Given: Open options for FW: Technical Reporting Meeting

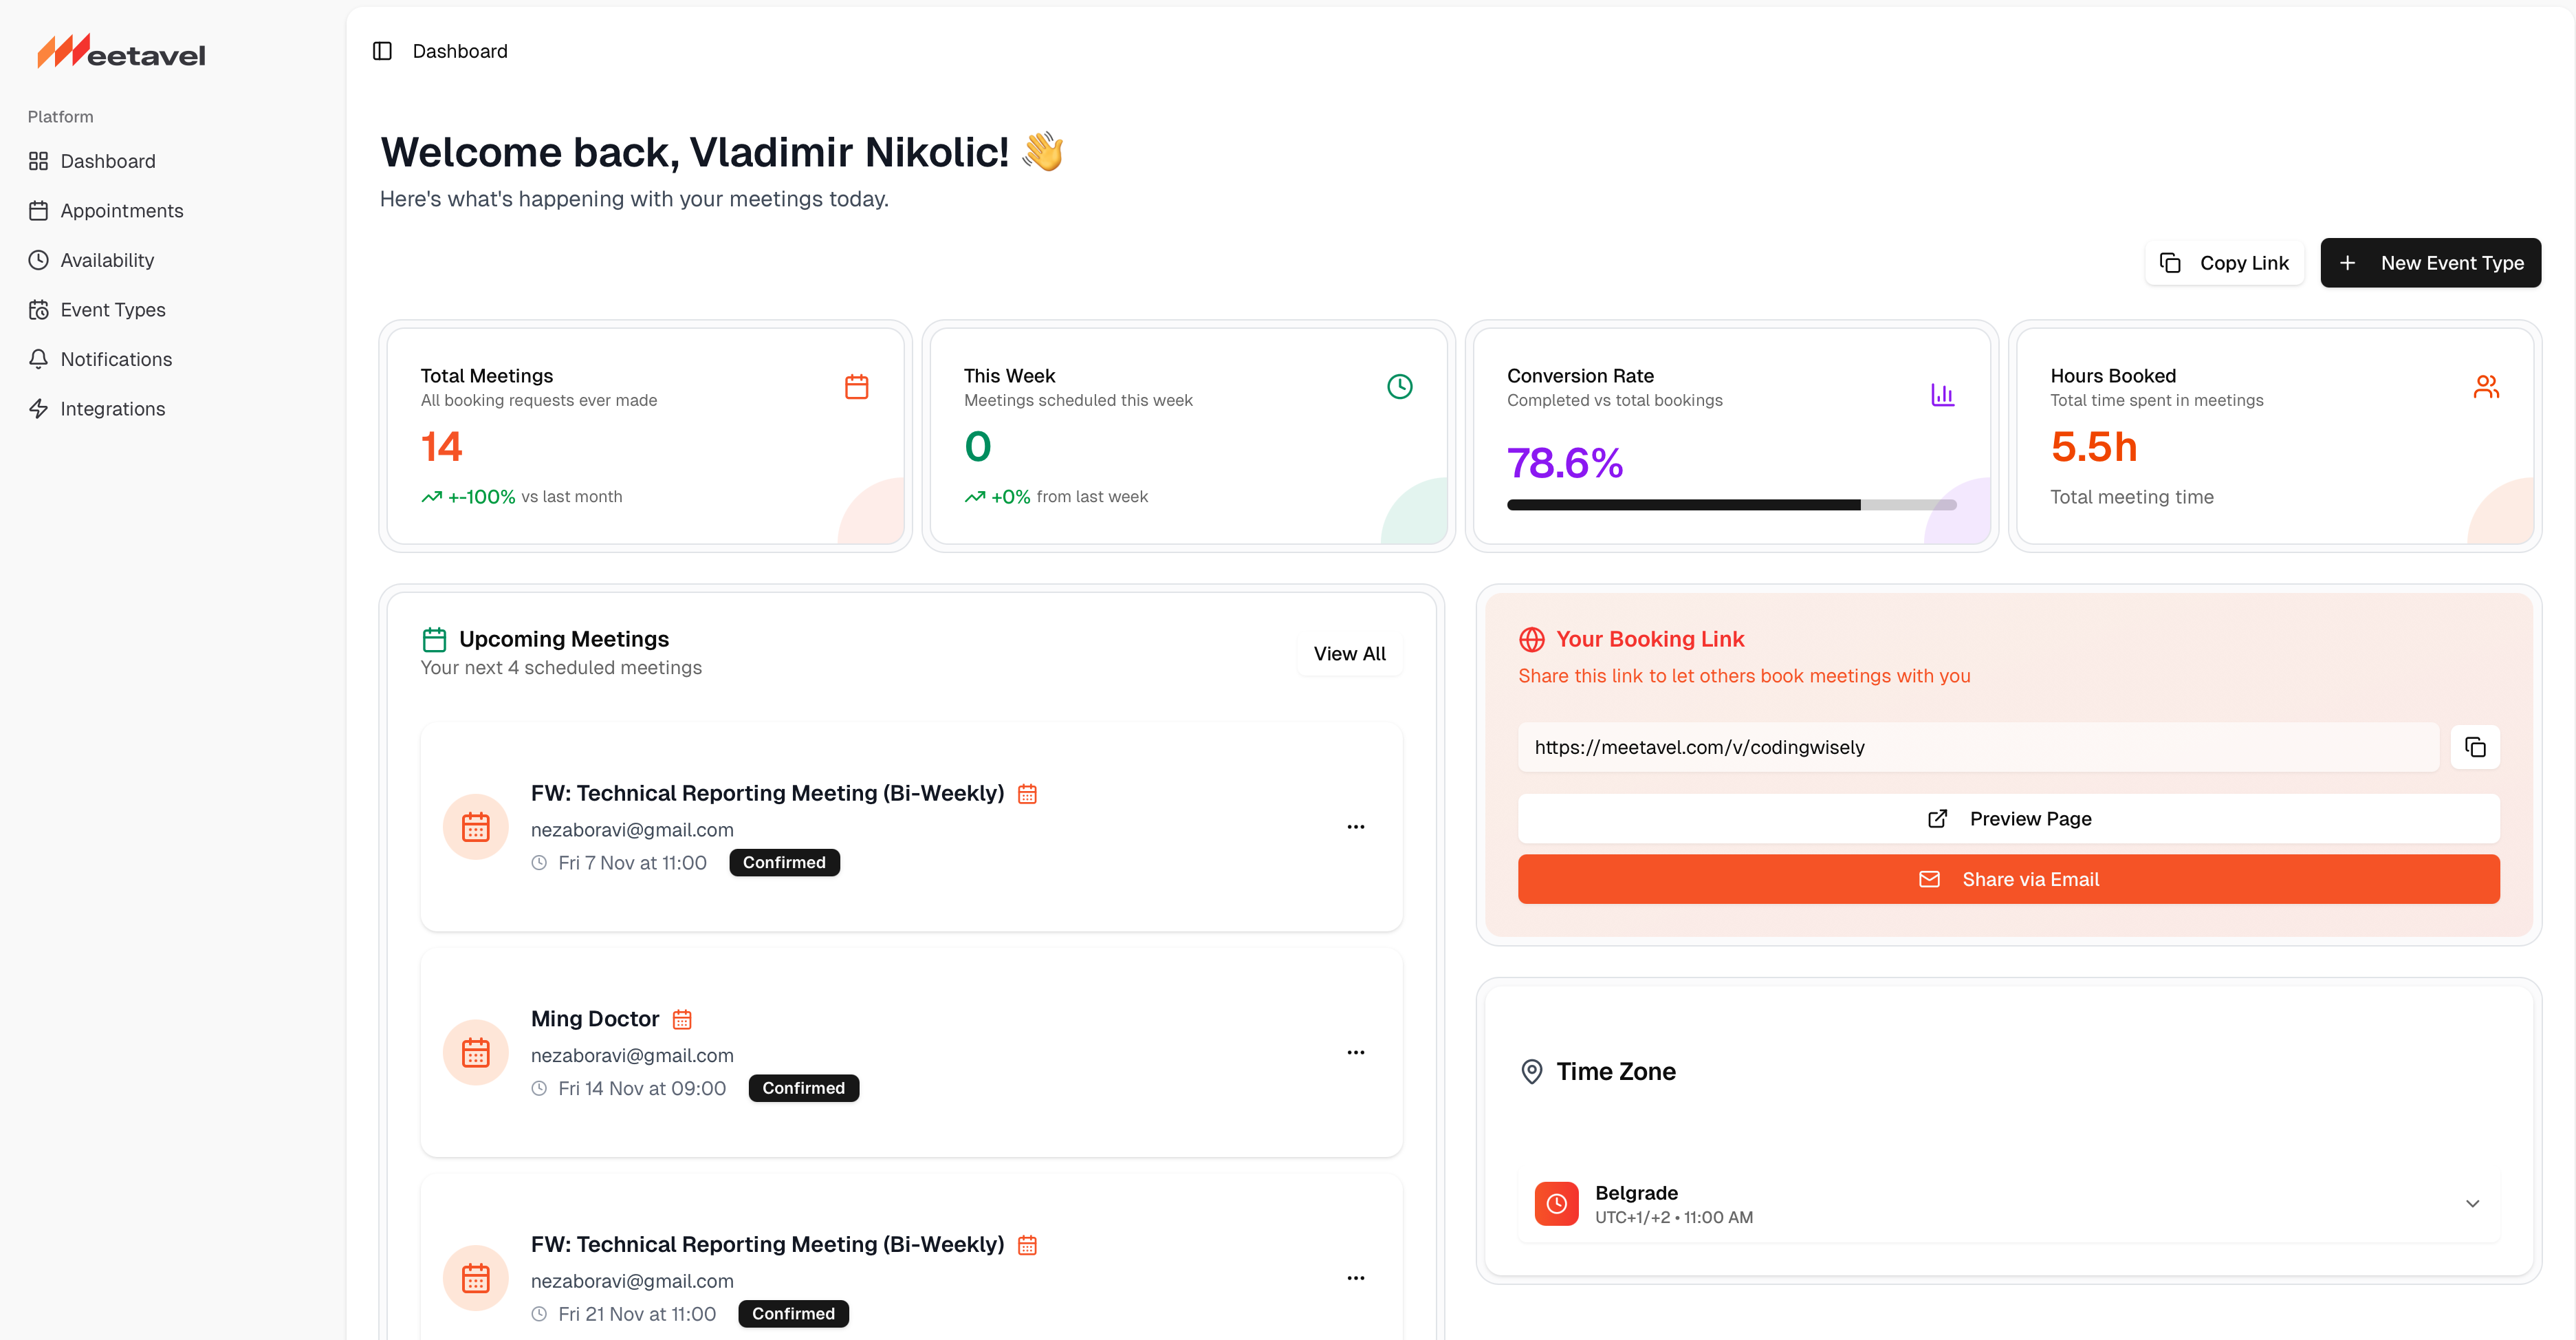Looking at the screenshot, I should tap(1356, 826).
